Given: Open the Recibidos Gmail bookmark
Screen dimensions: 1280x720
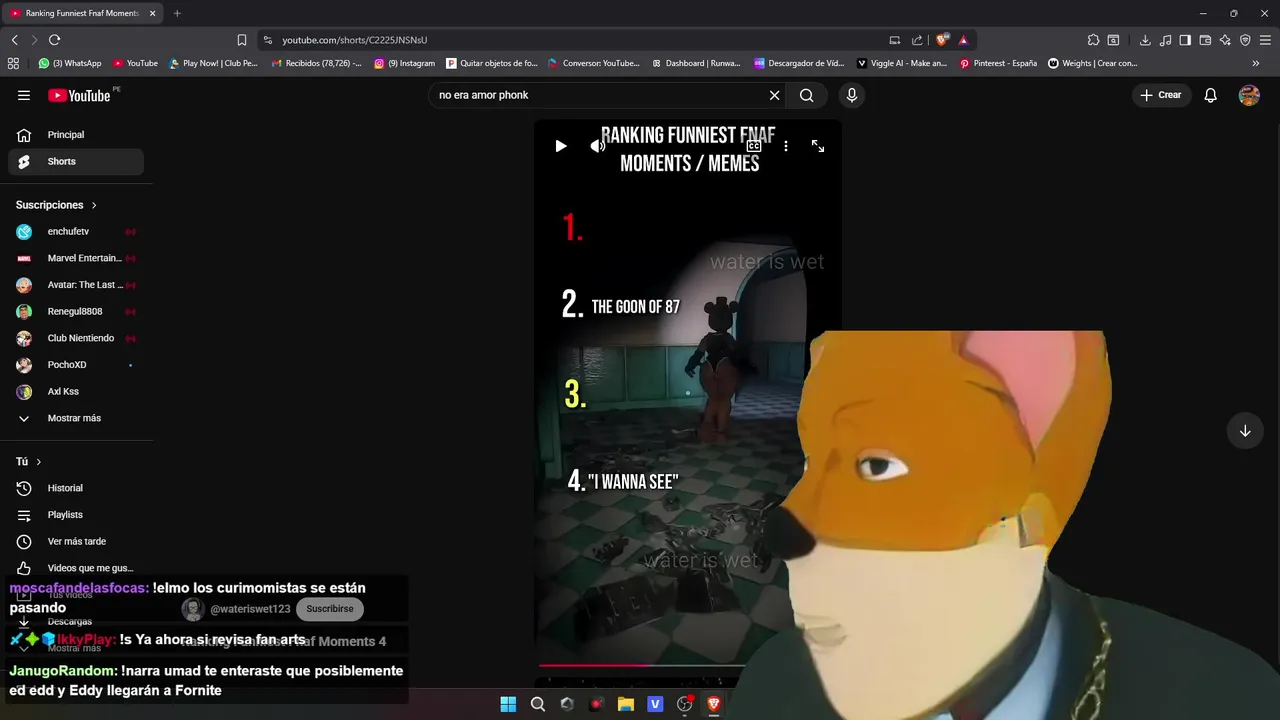Looking at the screenshot, I should [x=317, y=63].
